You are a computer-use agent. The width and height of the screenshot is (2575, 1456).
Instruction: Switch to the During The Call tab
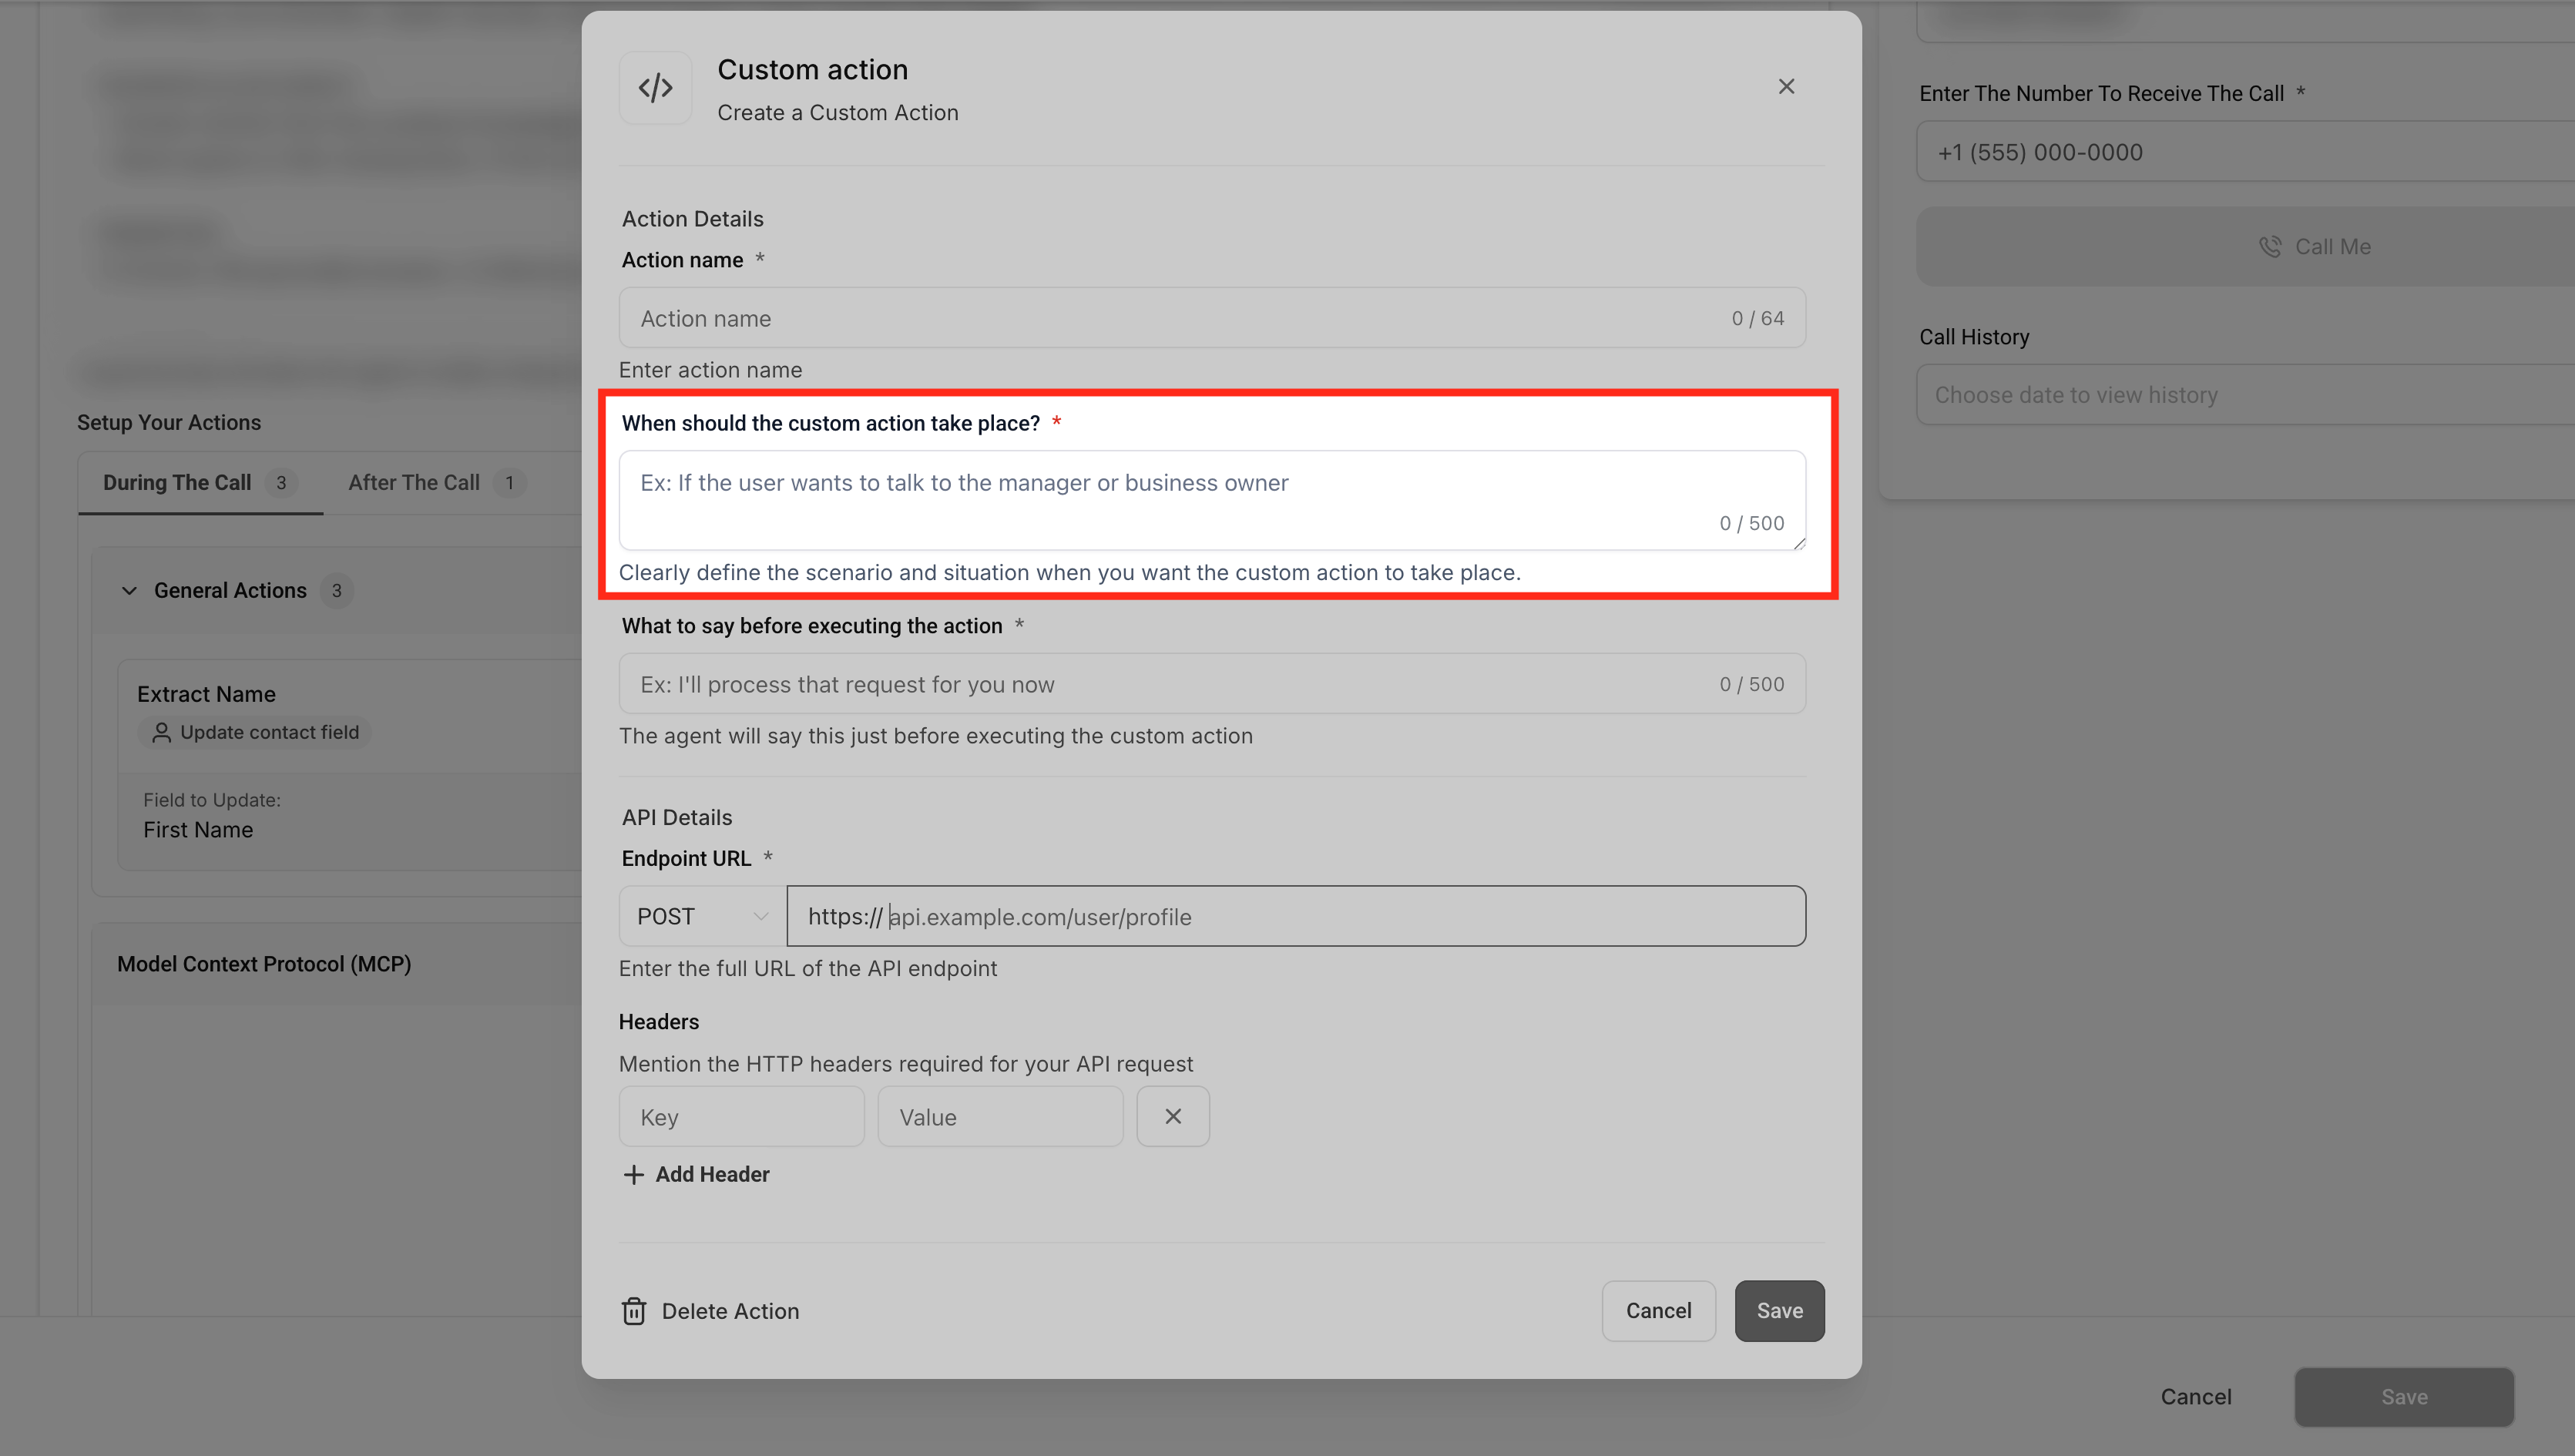(x=178, y=482)
